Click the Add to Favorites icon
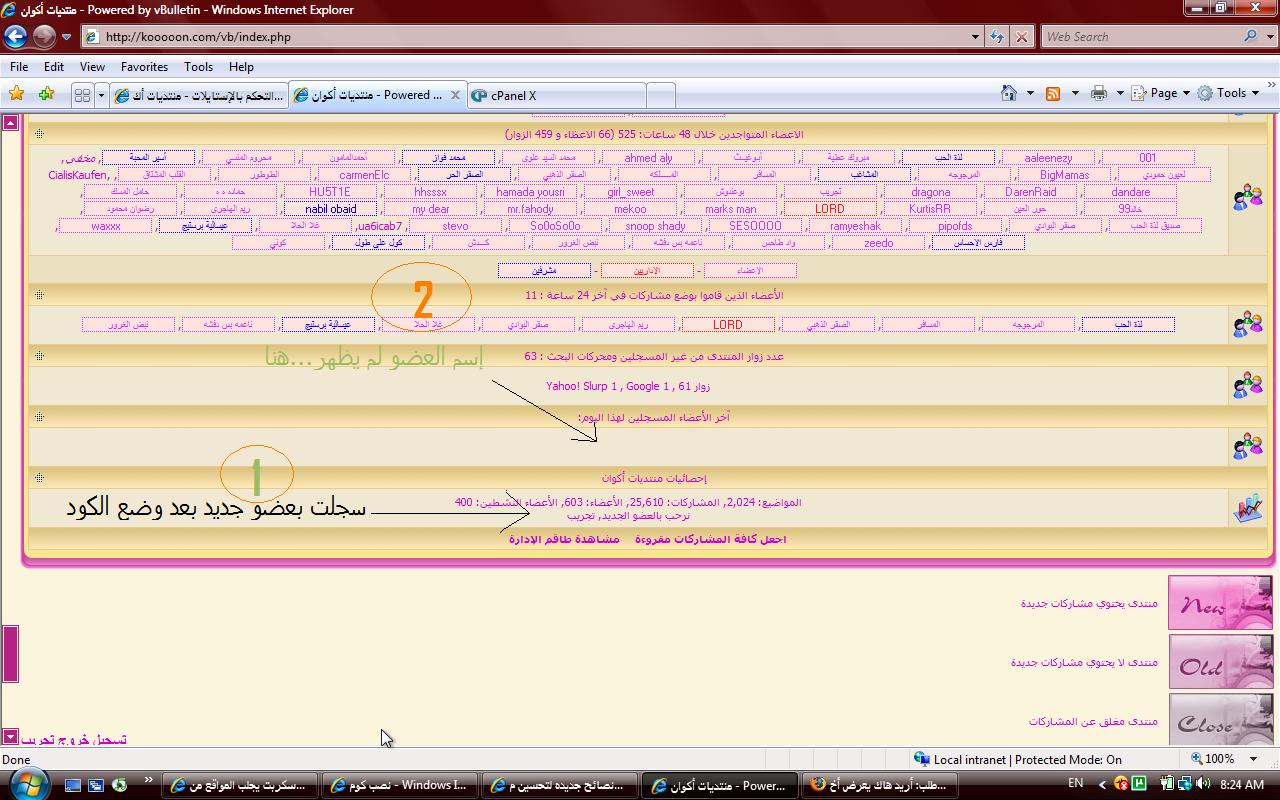 point(46,94)
